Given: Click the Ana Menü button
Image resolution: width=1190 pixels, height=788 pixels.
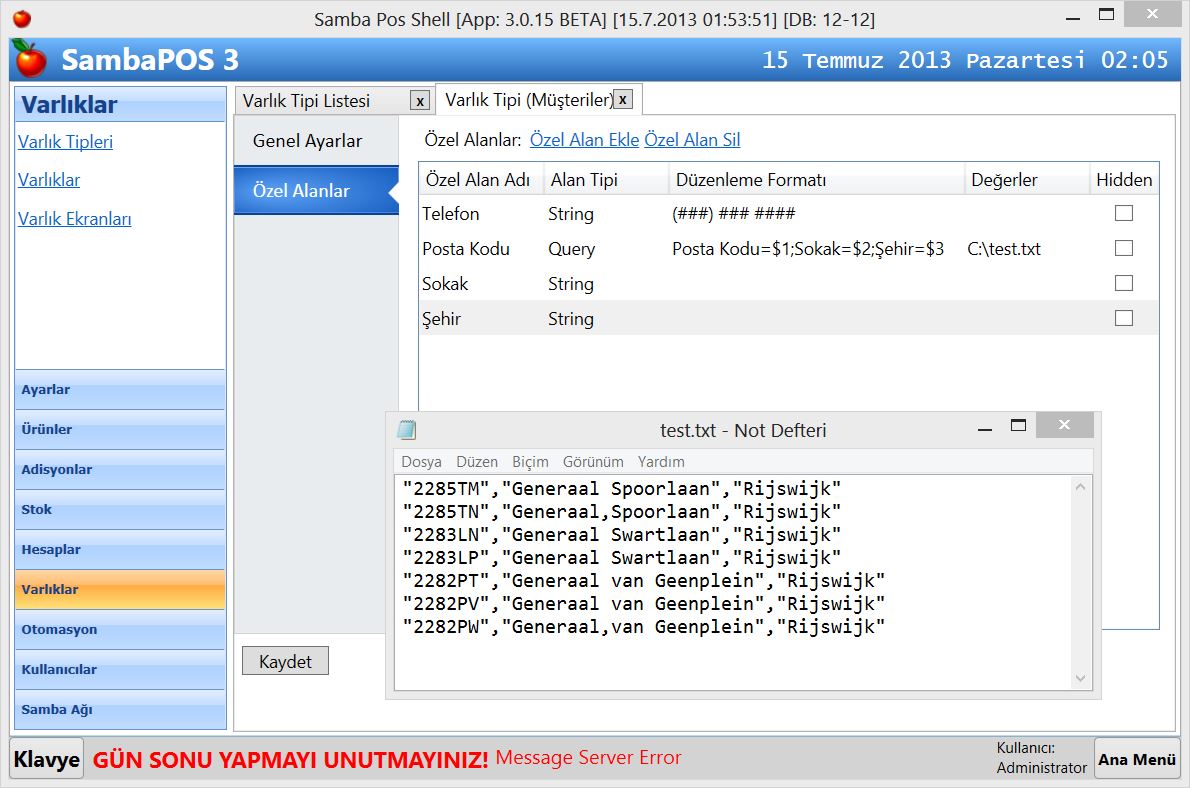Looking at the screenshot, I should coord(1136,759).
